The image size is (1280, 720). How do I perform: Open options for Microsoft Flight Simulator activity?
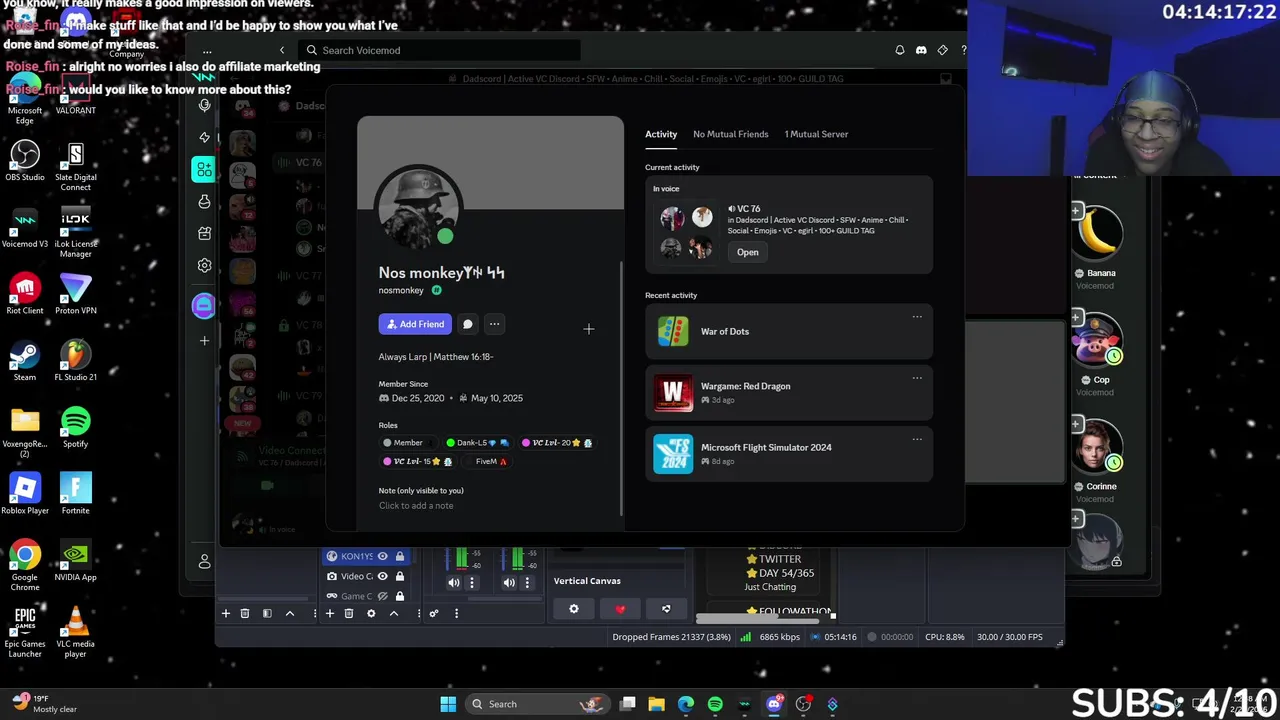[x=916, y=439]
